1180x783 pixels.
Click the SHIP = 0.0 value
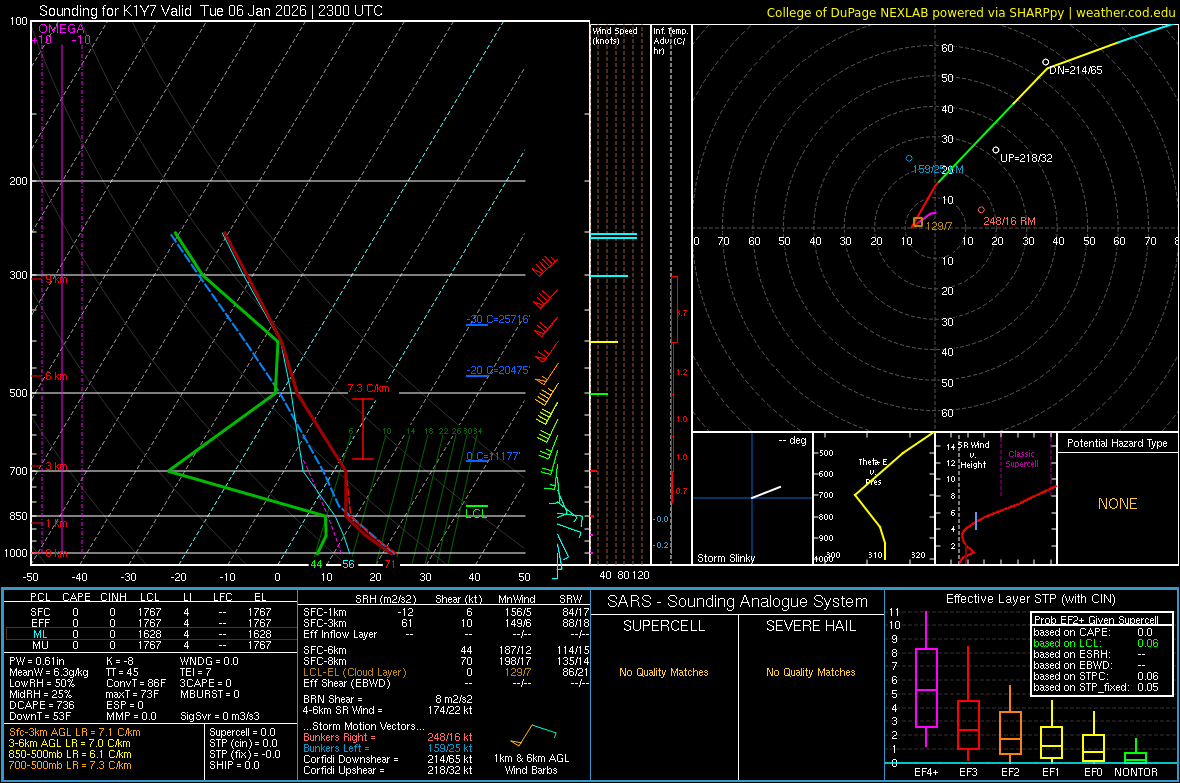tap(234, 765)
